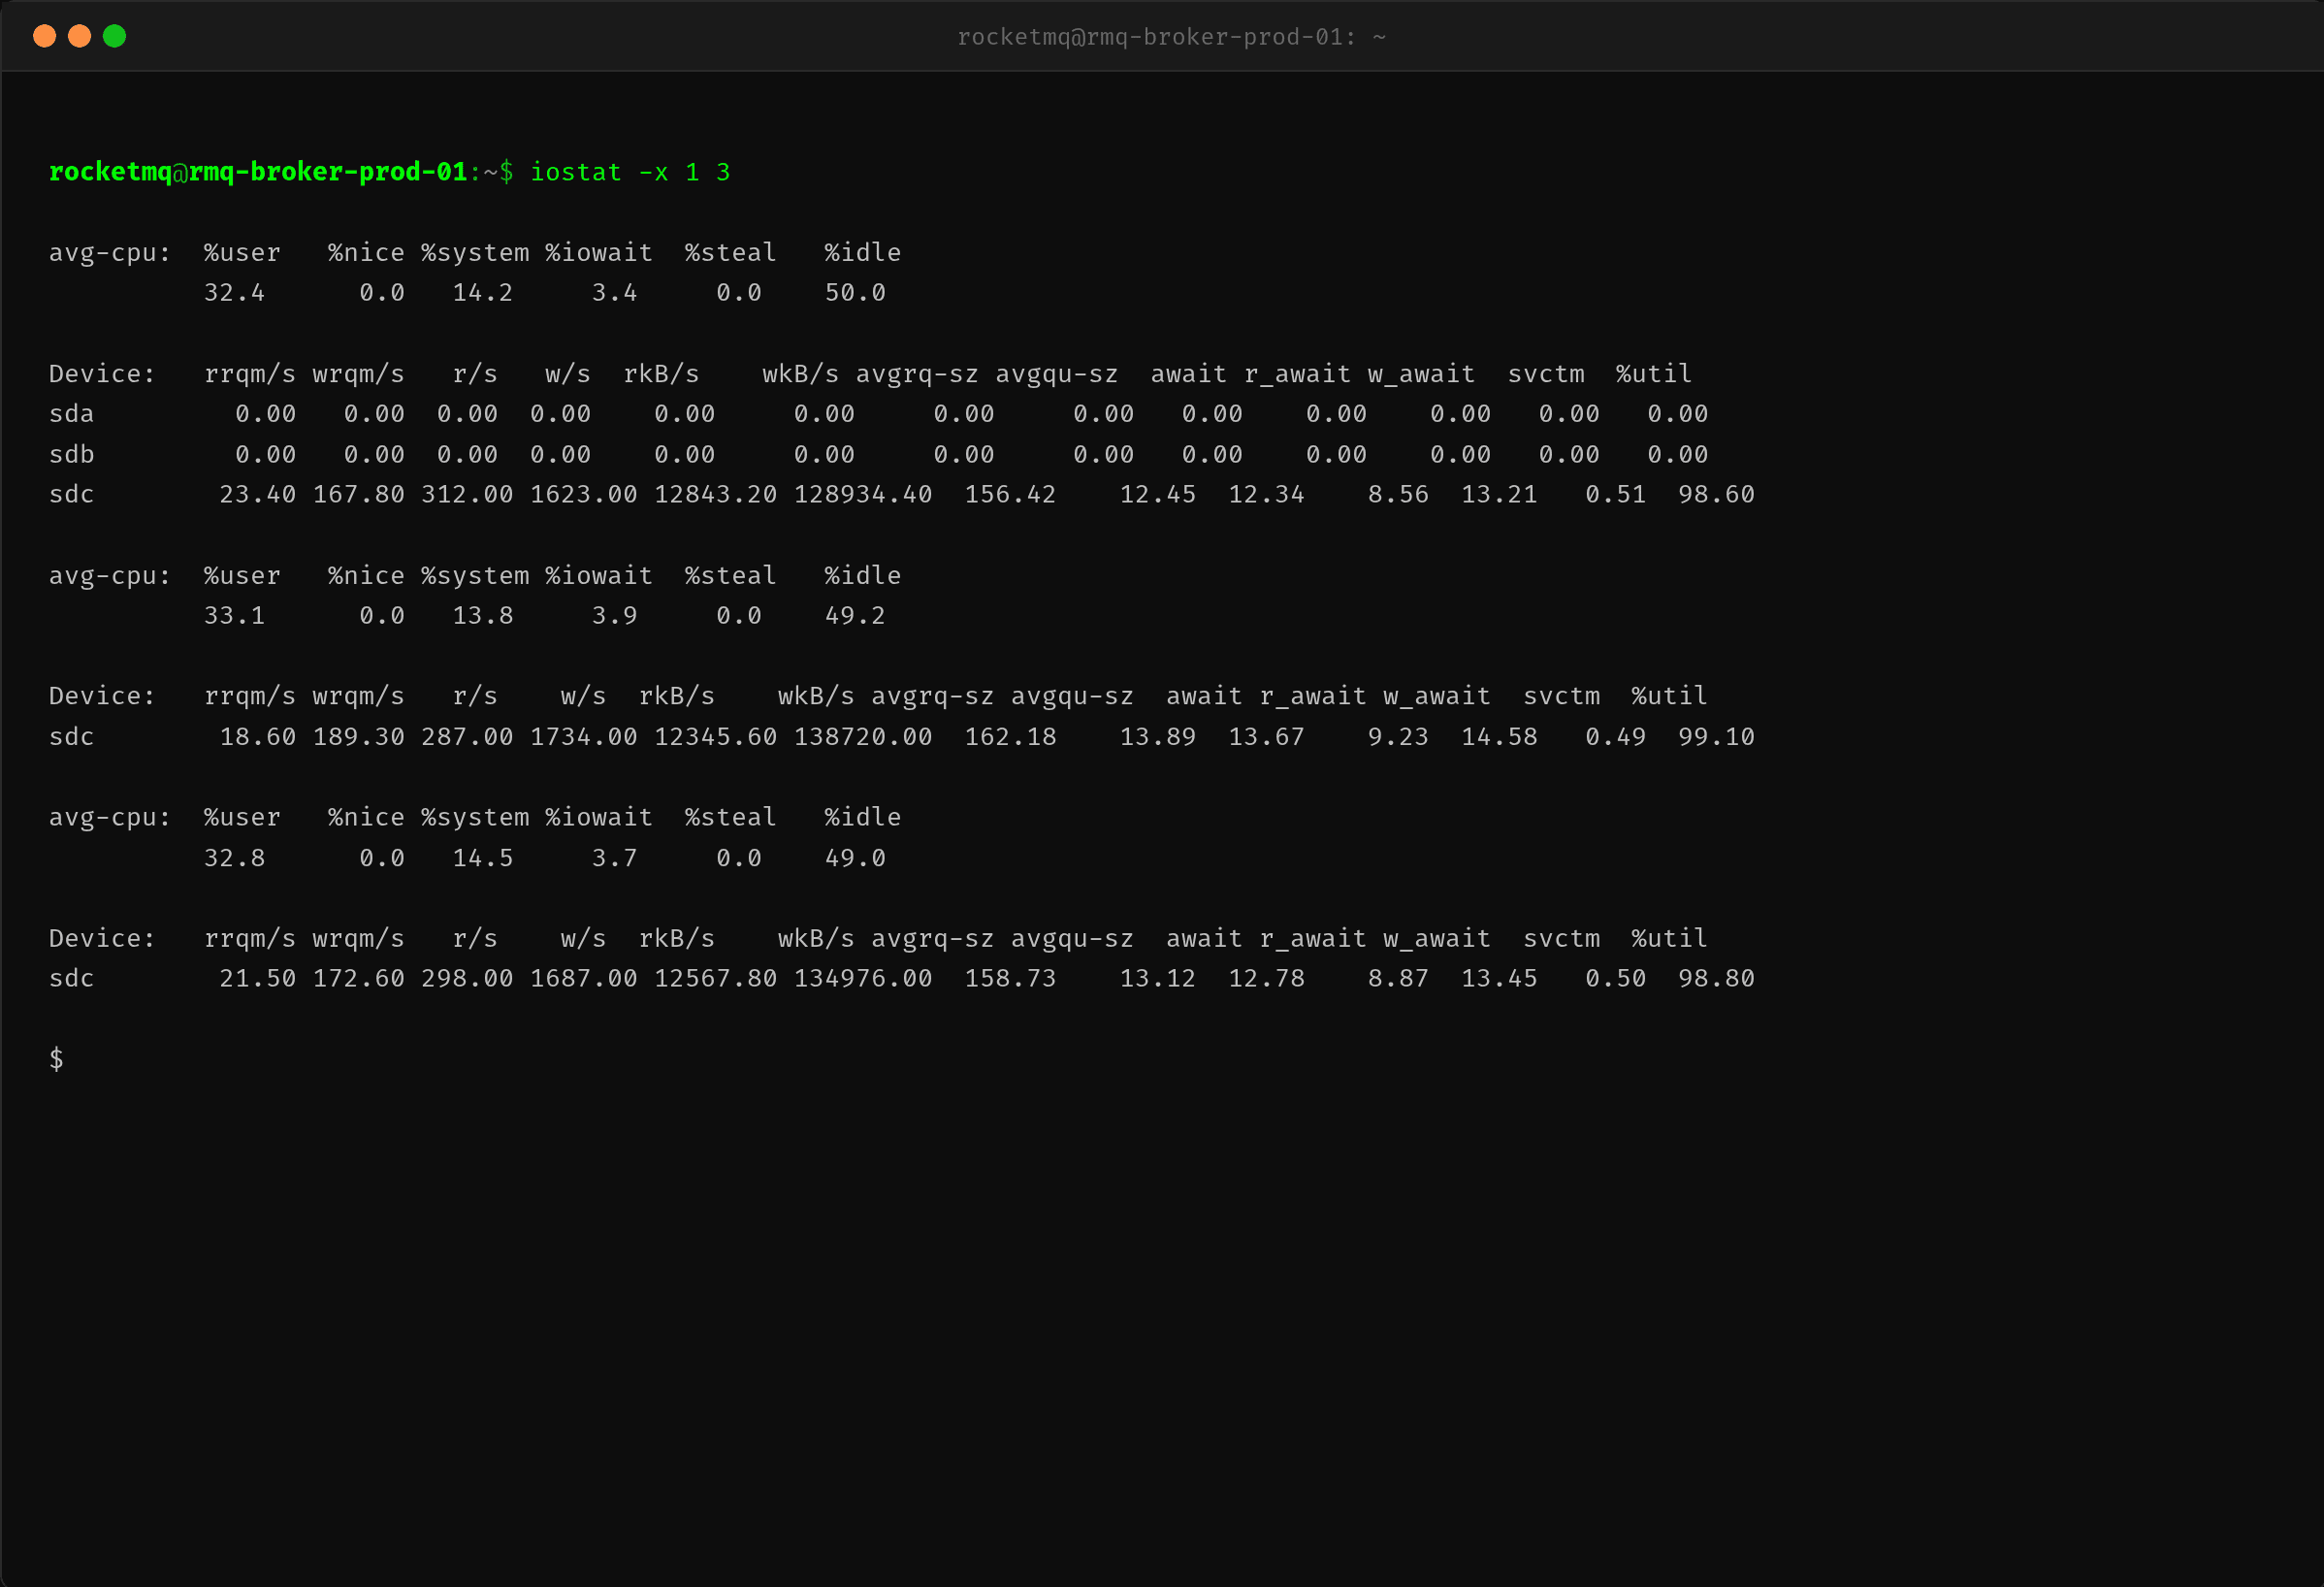Image resolution: width=2324 pixels, height=1587 pixels.
Task: Click sdc rrqm/s value 18.60
Action: click(x=257, y=737)
